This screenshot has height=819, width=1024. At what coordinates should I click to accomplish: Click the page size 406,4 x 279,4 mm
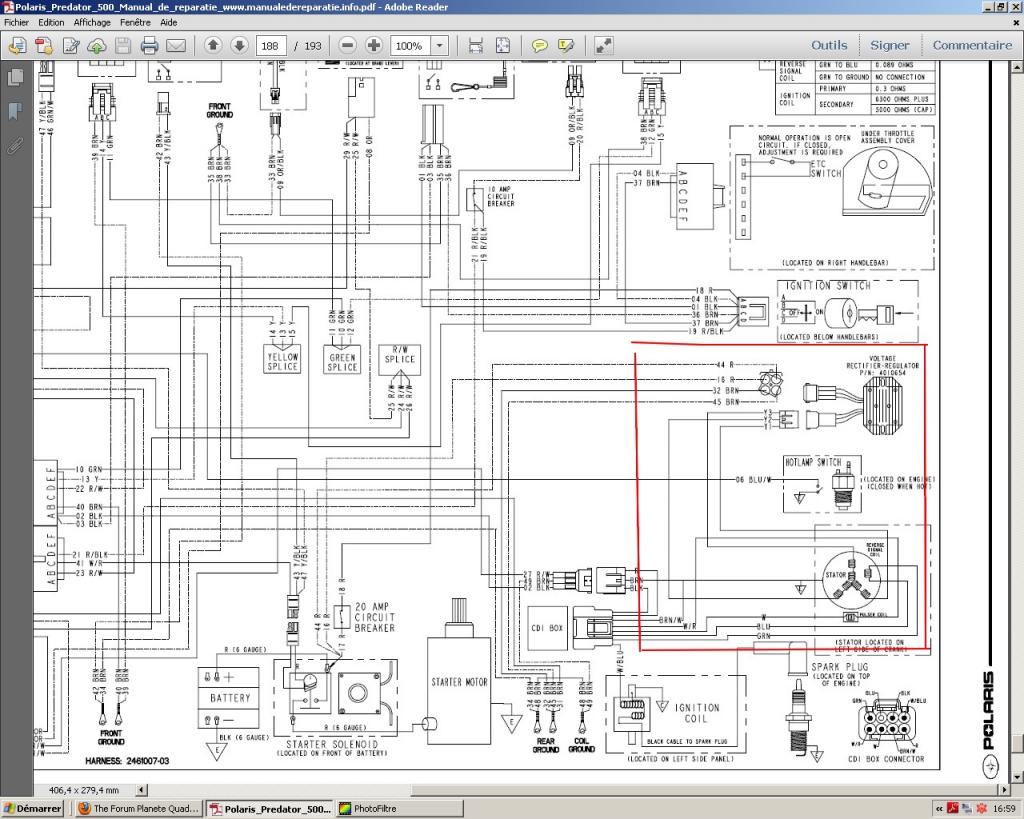pyautogui.click(x=84, y=790)
